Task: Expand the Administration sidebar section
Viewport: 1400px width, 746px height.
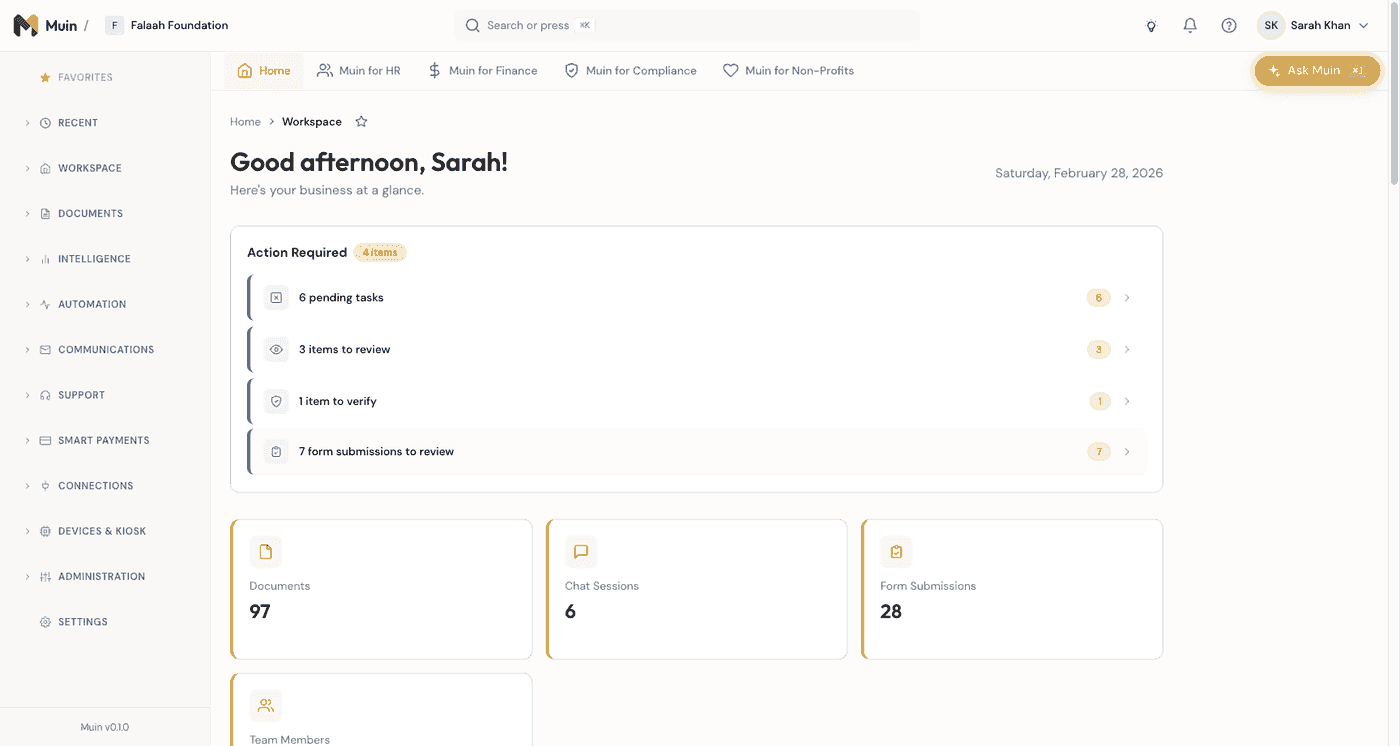Action: tap(28, 577)
